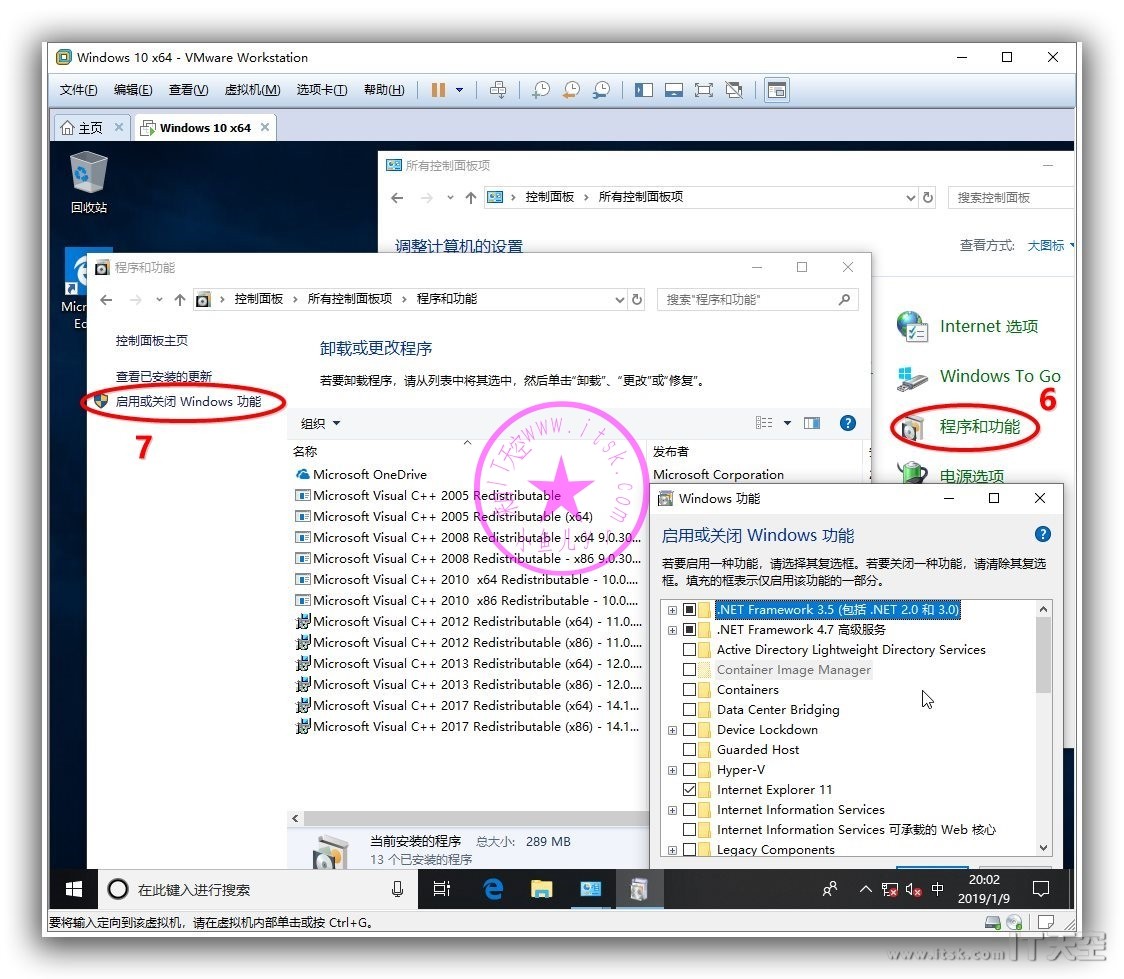Open the 查看(V) menu
The image size is (1124, 979).
tap(189, 90)
